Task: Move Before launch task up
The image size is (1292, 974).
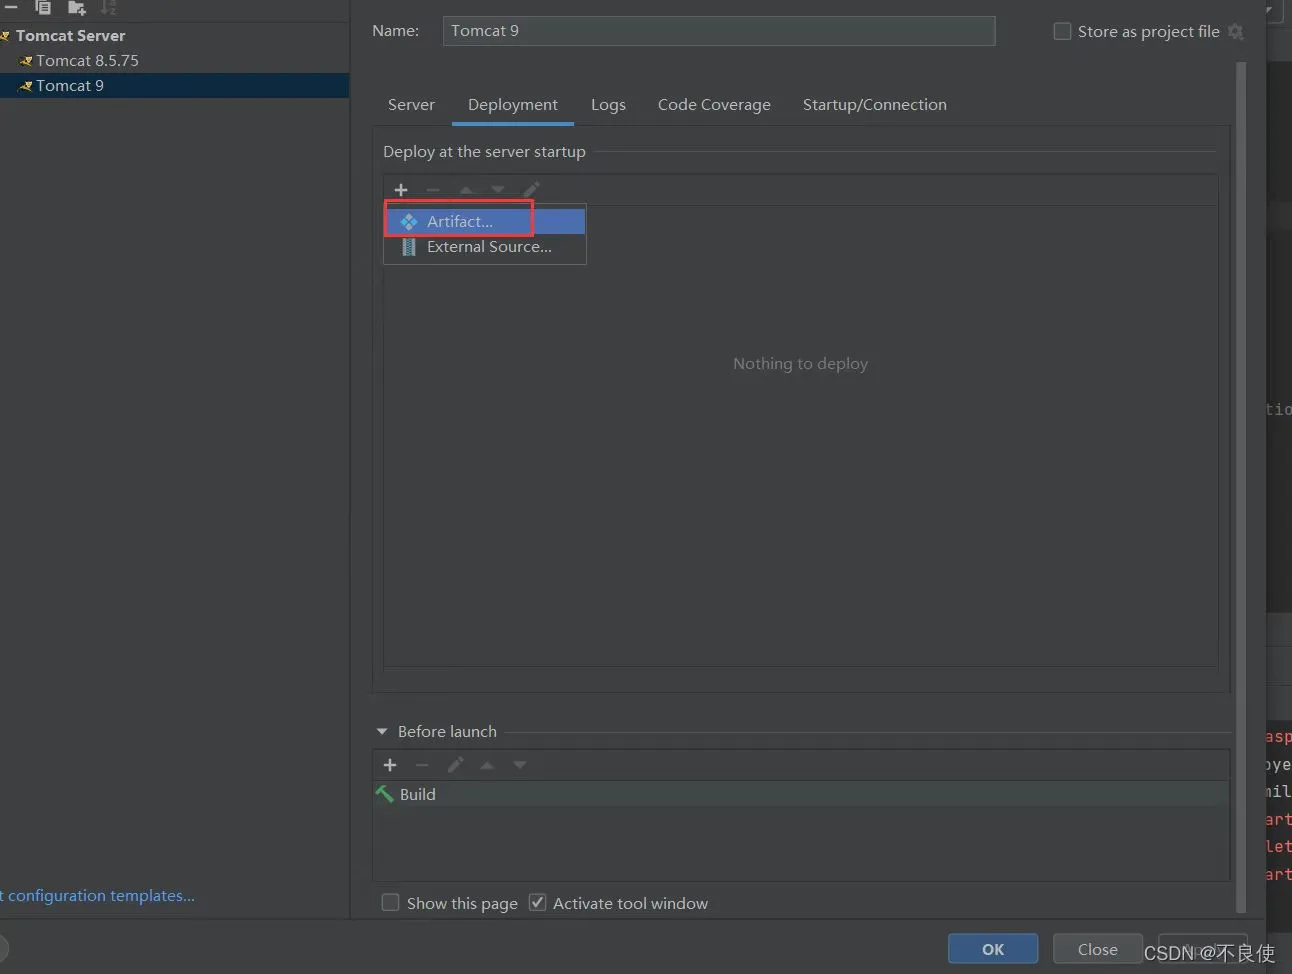Action: click(x=487, y=765)
